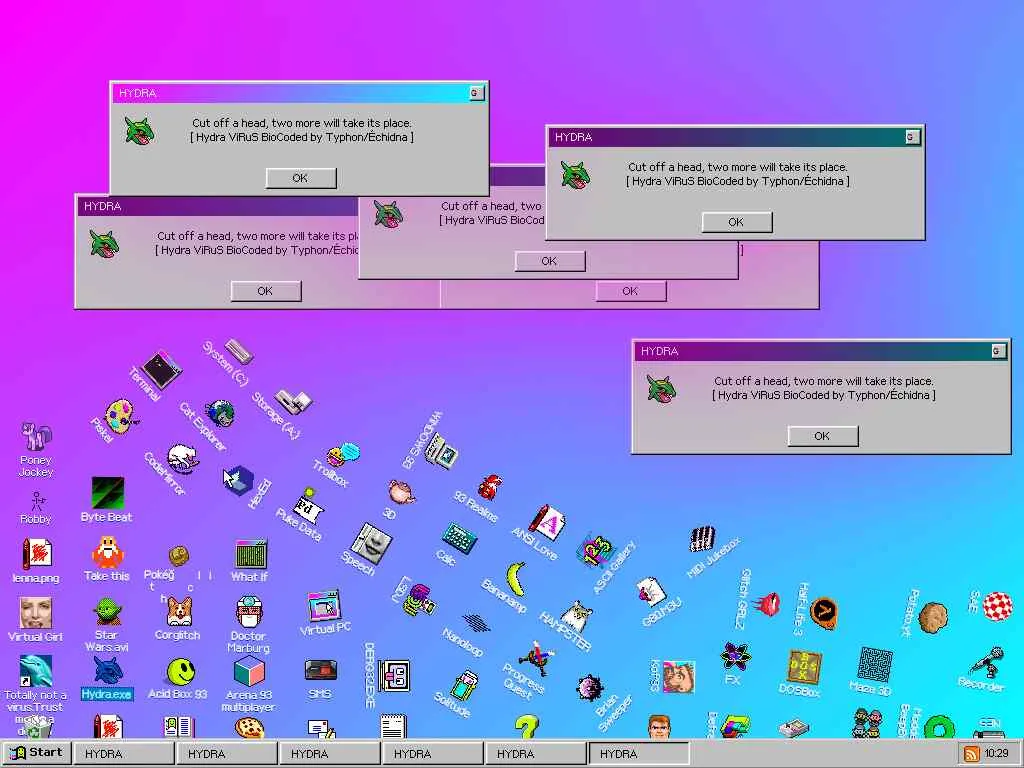Click the 10:29 taskbar clock
The height and width of the screenshot is (768, 1024).
click(997, 754)
